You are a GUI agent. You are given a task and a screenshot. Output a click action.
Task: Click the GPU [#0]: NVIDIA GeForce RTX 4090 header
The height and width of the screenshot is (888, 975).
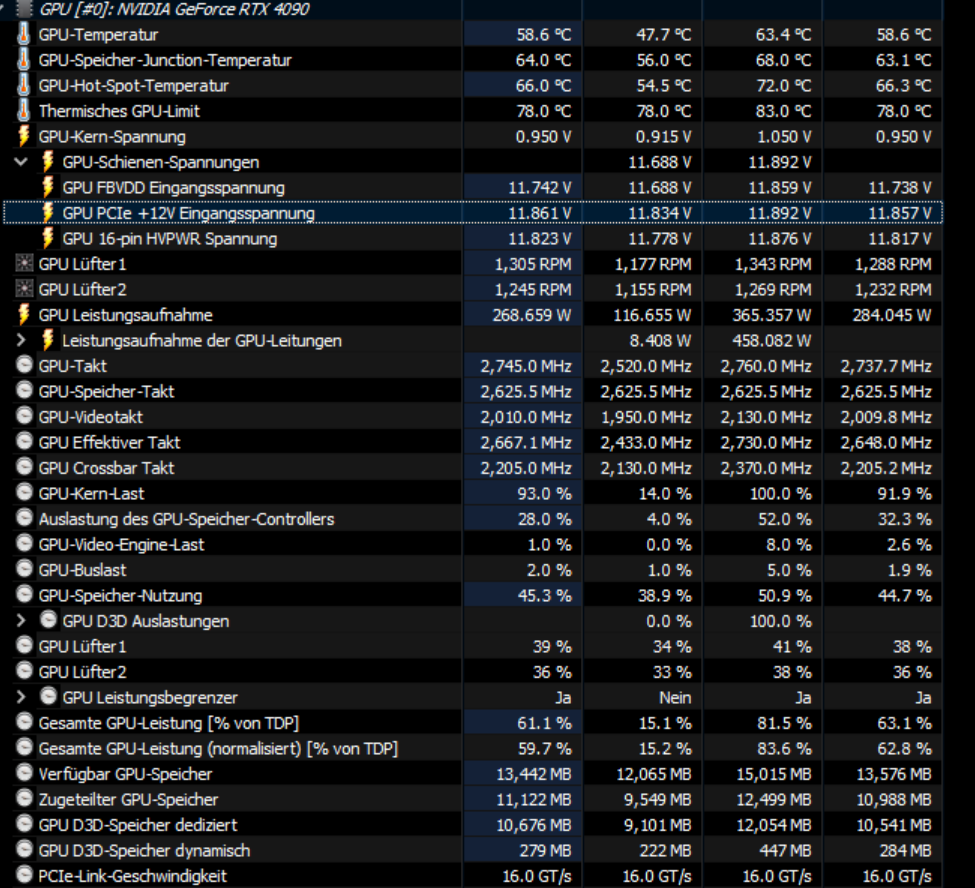click(174, 9)
